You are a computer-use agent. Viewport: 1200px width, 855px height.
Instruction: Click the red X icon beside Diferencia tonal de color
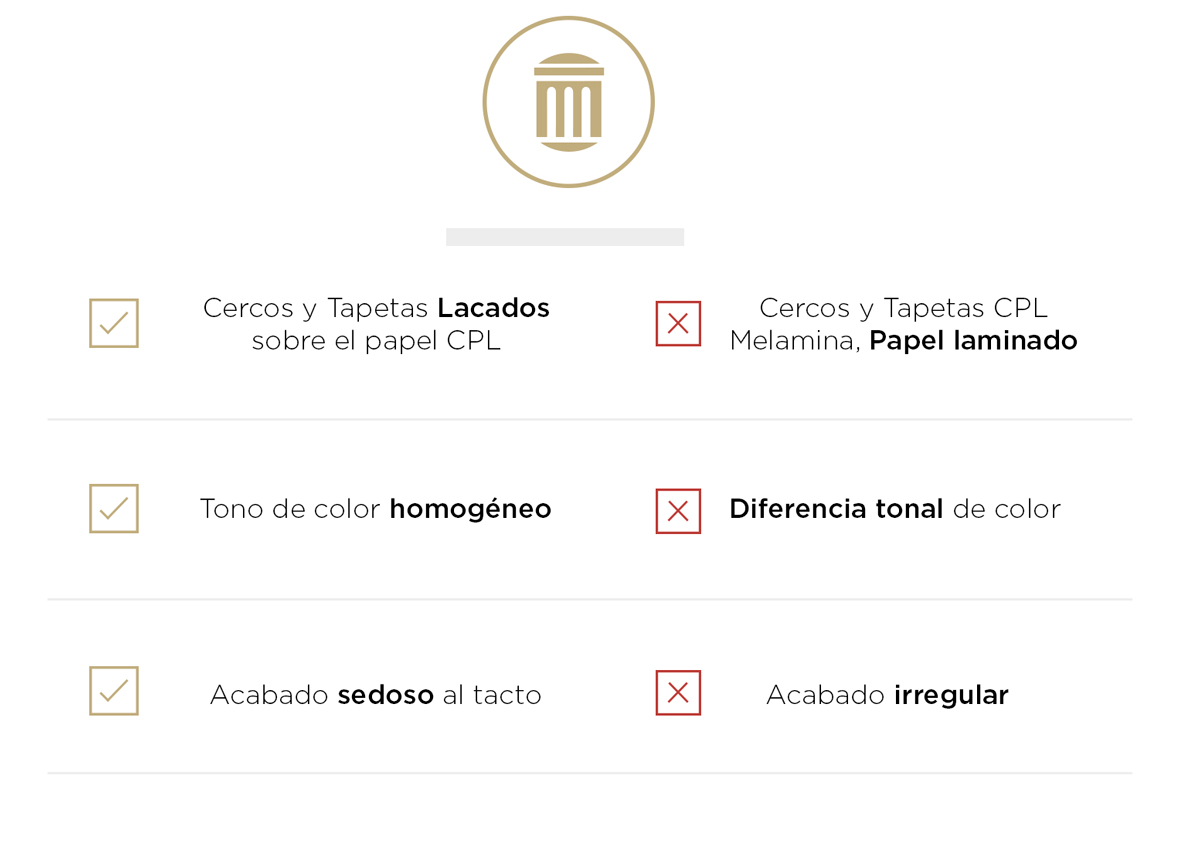[678, 511]
